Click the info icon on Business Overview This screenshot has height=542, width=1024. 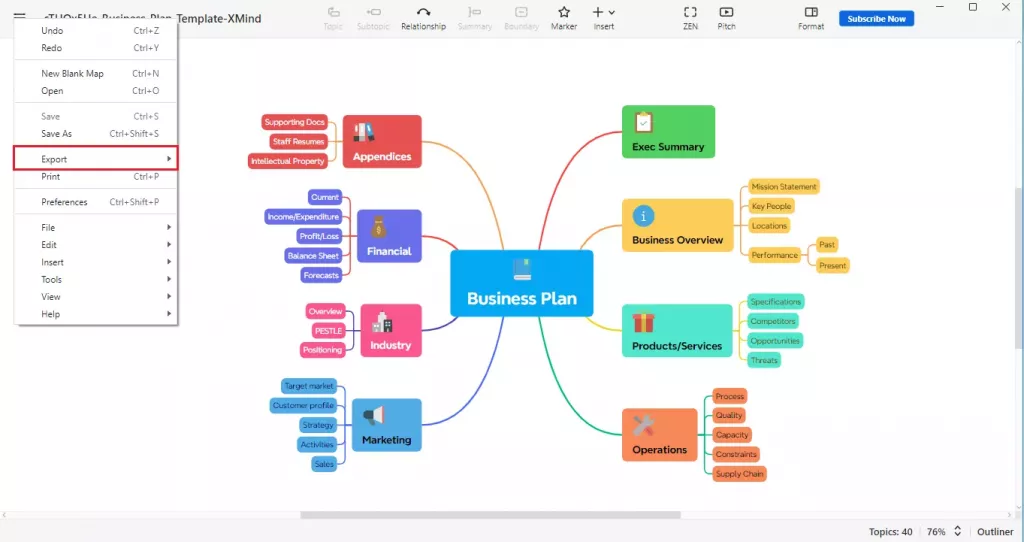click(x=643, y=216)
